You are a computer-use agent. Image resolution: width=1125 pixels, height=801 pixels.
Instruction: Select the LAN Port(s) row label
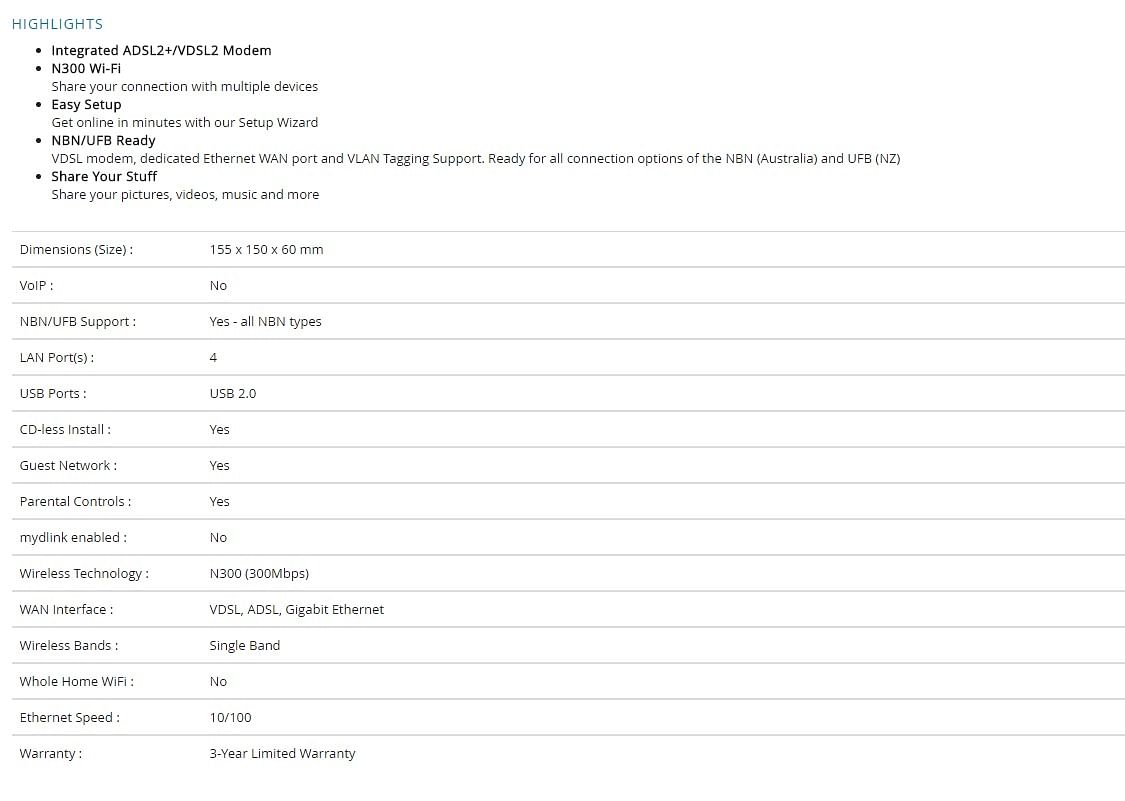click(57, 357)
